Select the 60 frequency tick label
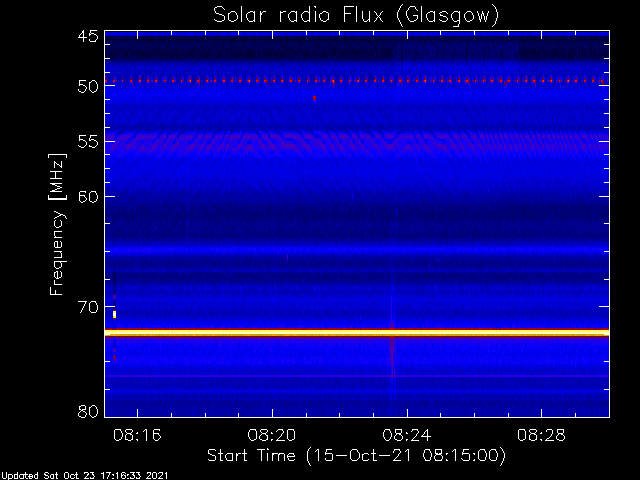The image size is (640, 480). 88,197
